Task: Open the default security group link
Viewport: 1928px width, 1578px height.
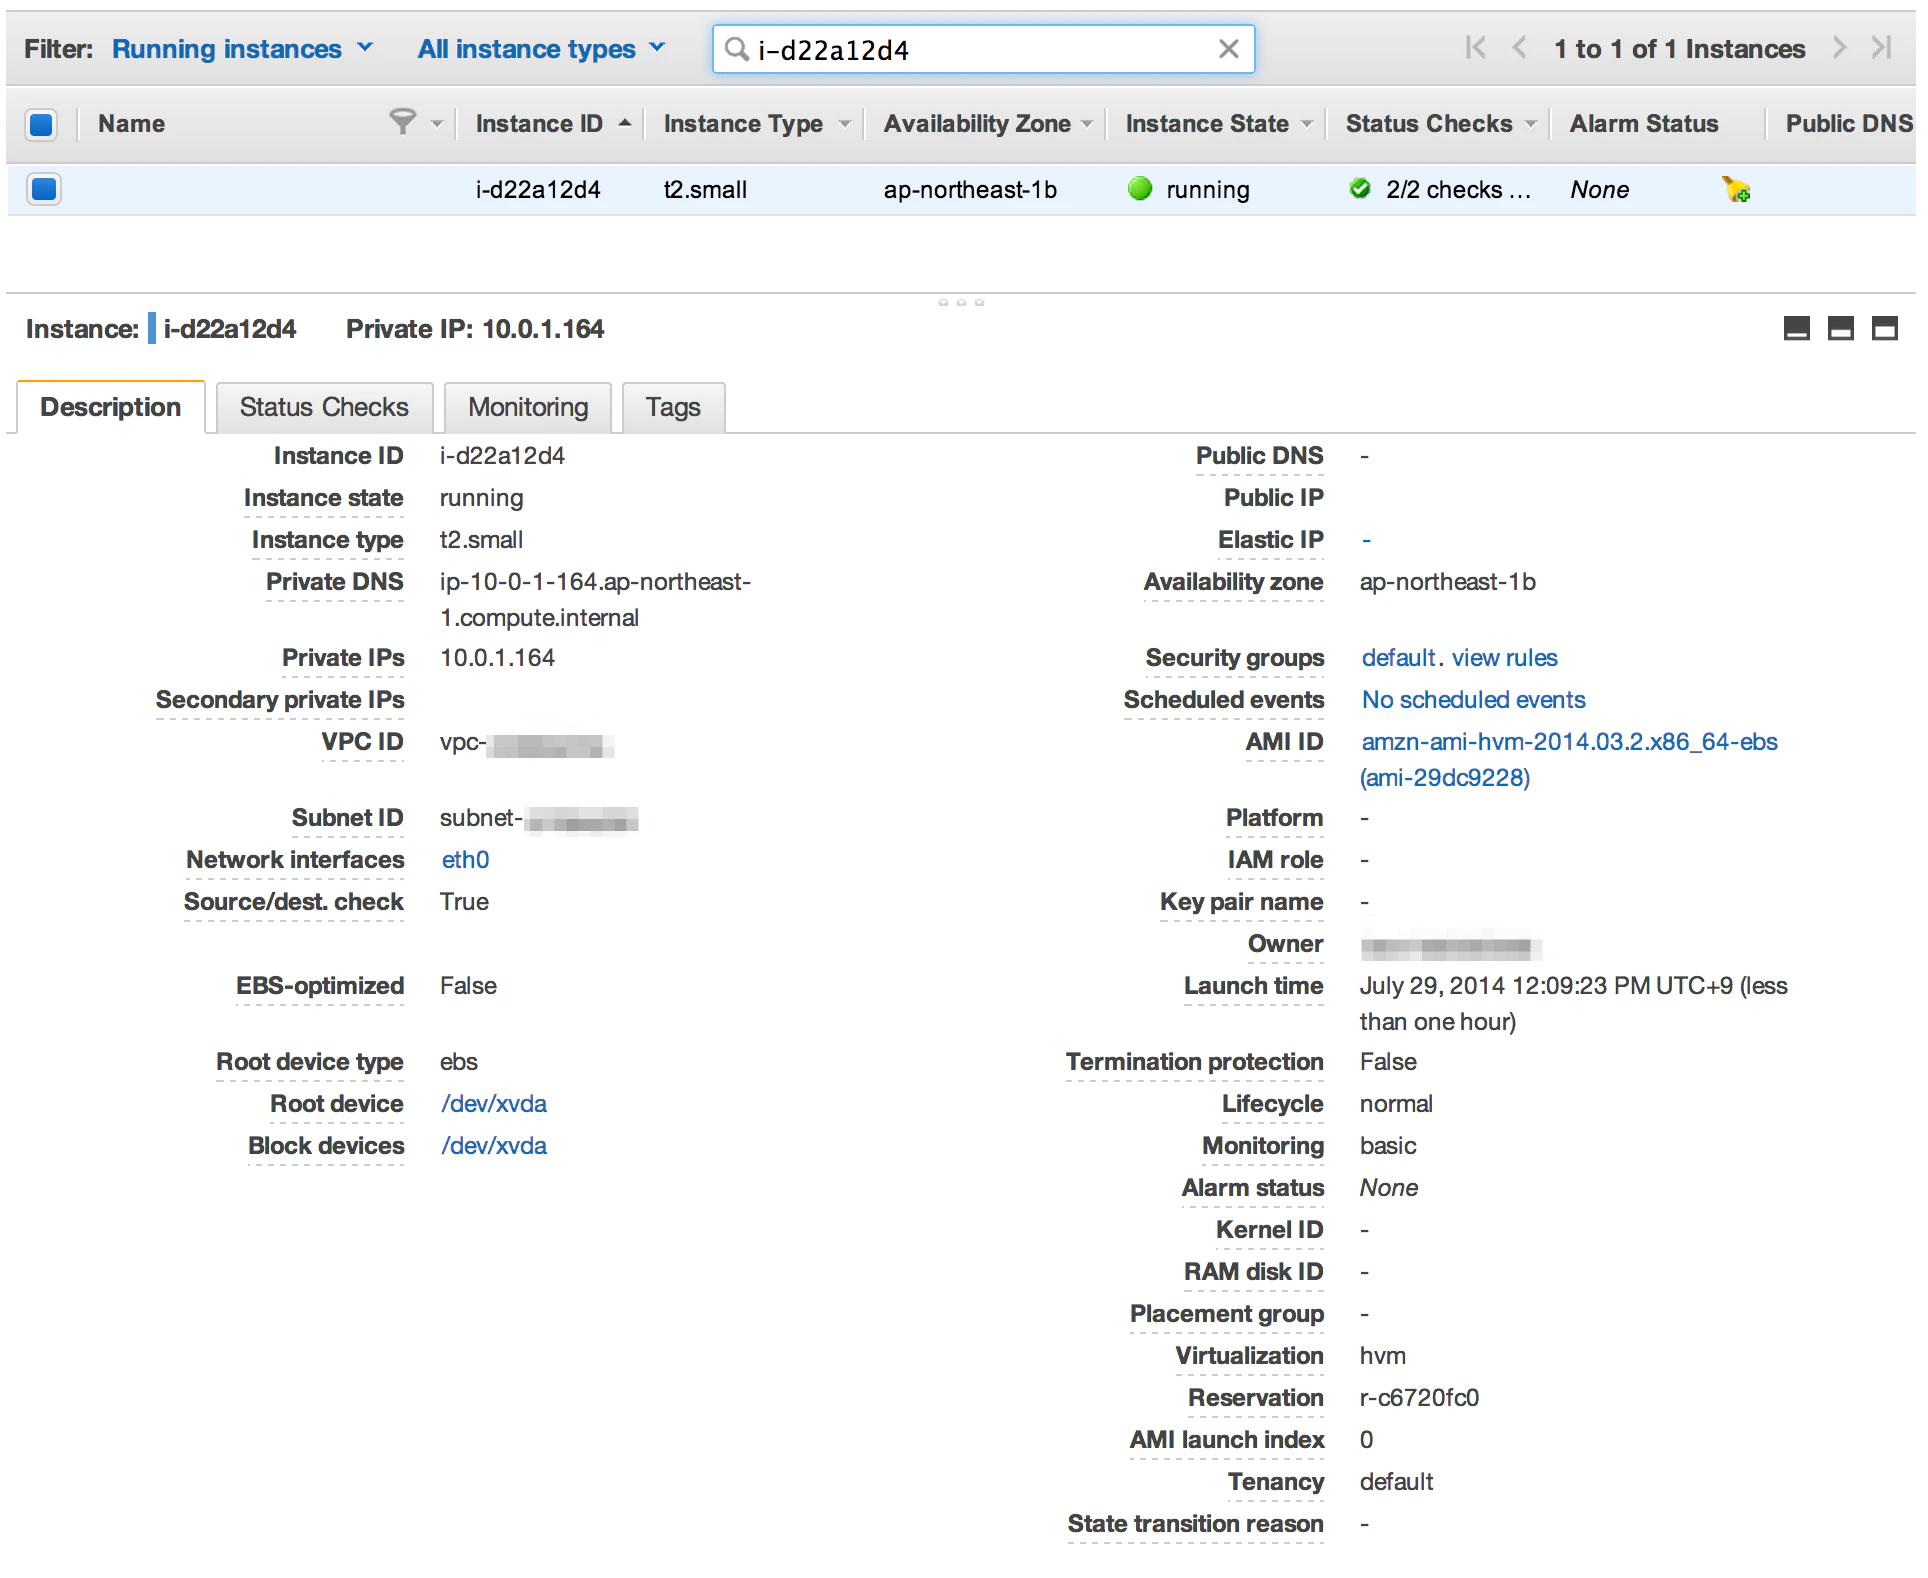Action: (x=1398, y=657)
